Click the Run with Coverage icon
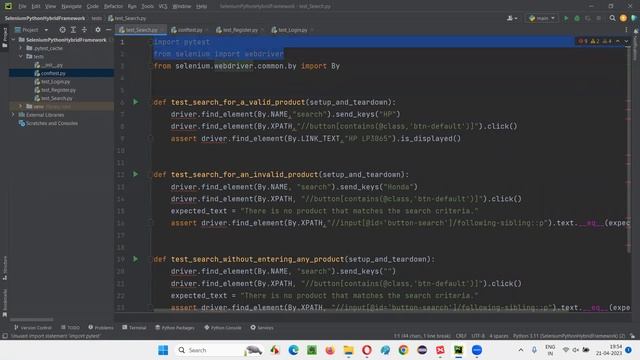Image resolution: width=640 pixels, height=360 pixels. (x=588, y=18)
